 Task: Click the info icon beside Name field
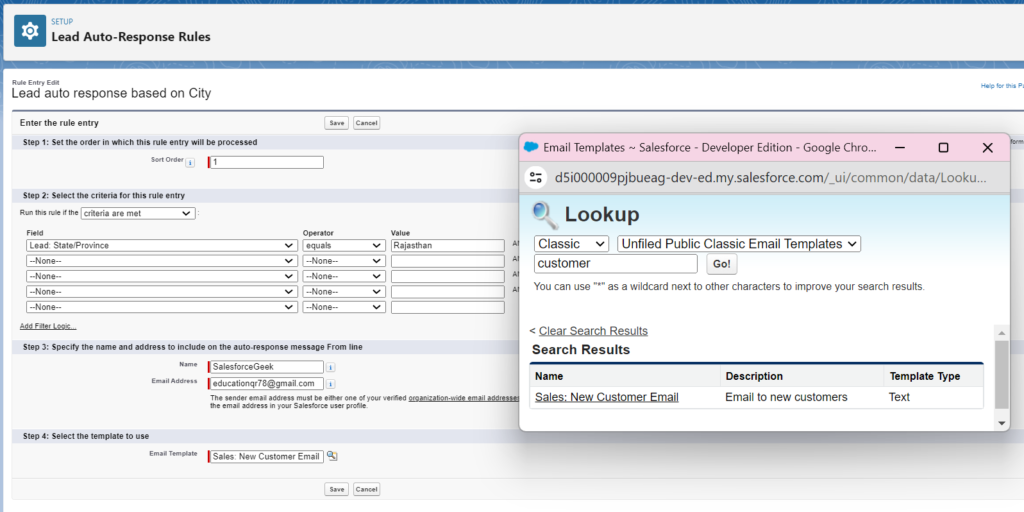pos(330,367)
